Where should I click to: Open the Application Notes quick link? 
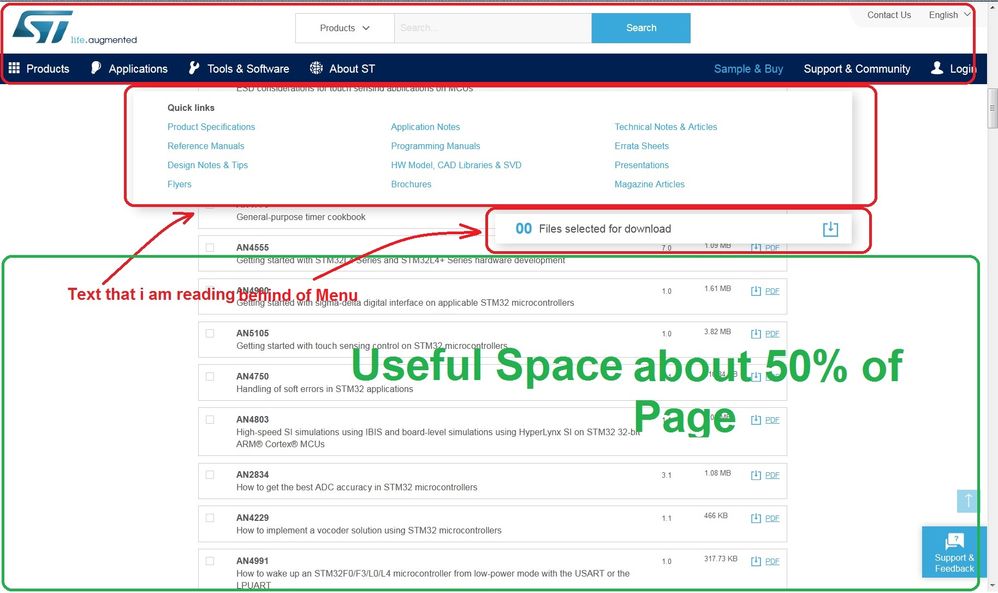point(425,127)
